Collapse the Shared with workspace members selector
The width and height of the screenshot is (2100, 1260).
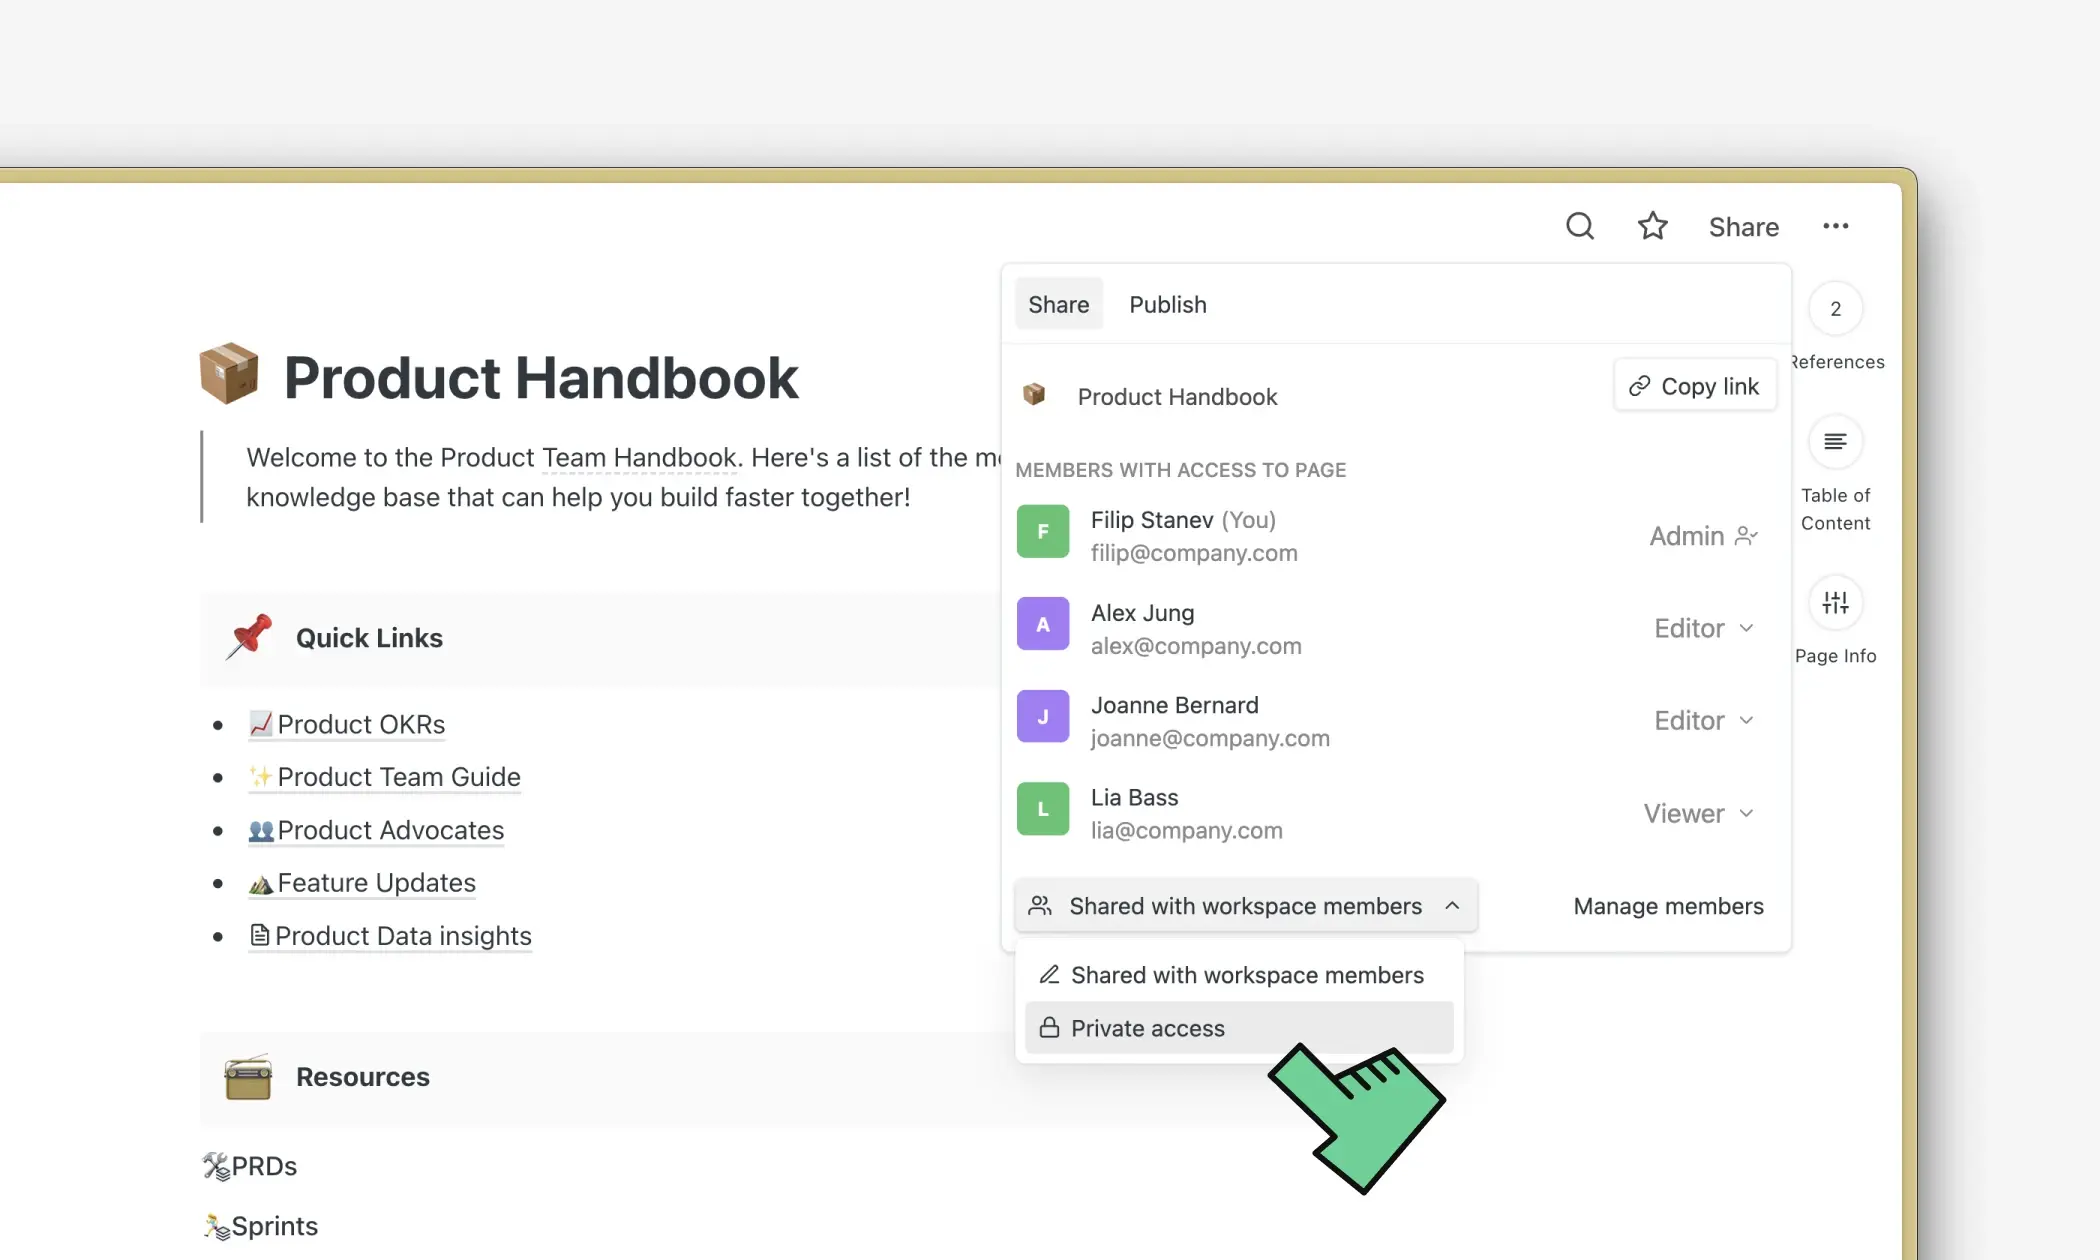[1452, 905]
